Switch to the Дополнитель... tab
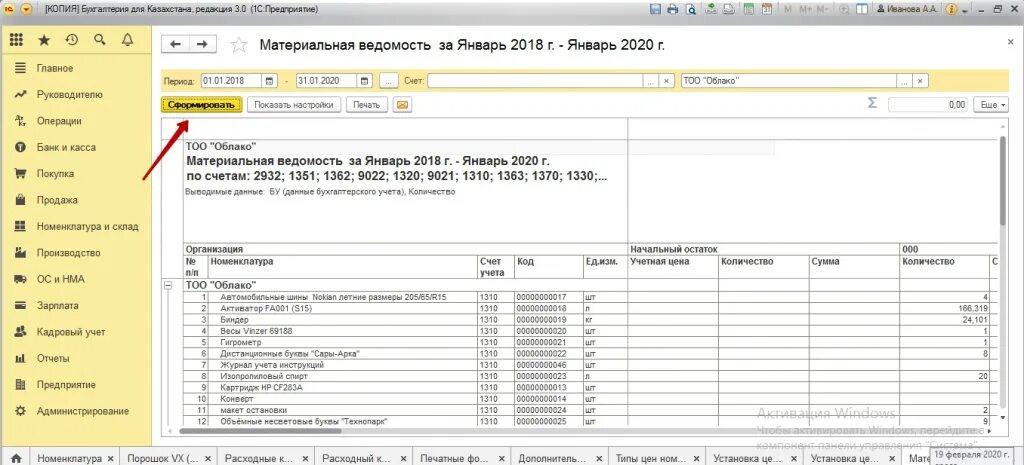Screen dimensions: 1024x465 552,458
